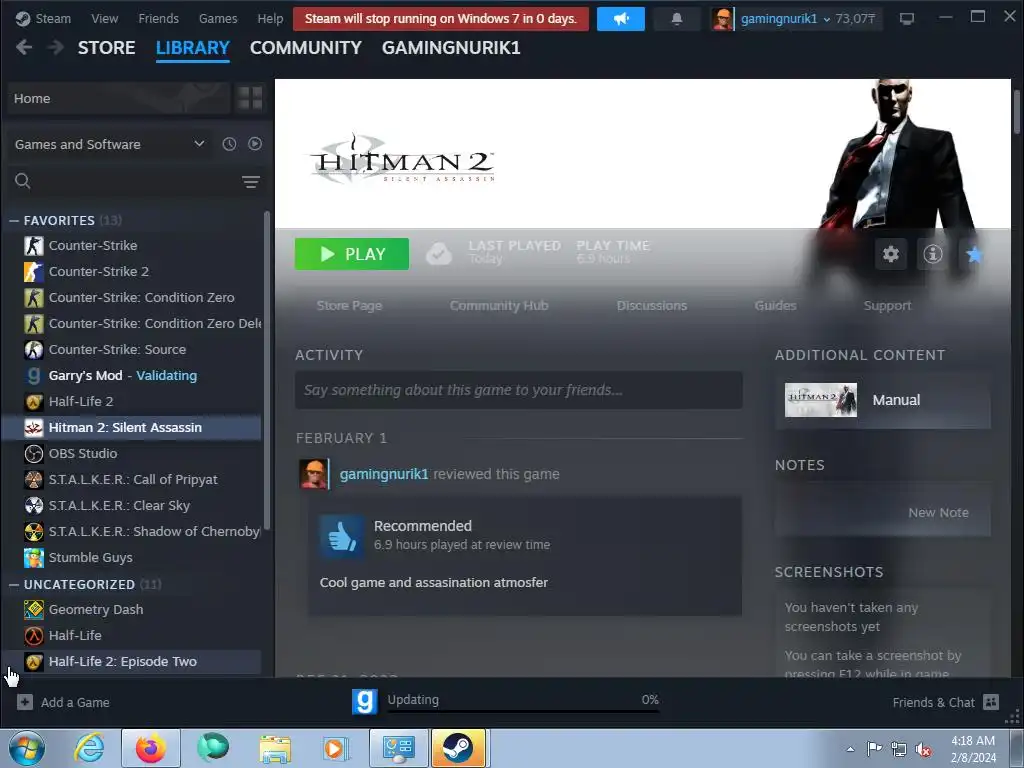The height and width of the screenshot is (768, 1024).
Task: Open the notifications bell
Action: (x=677, y=19)
